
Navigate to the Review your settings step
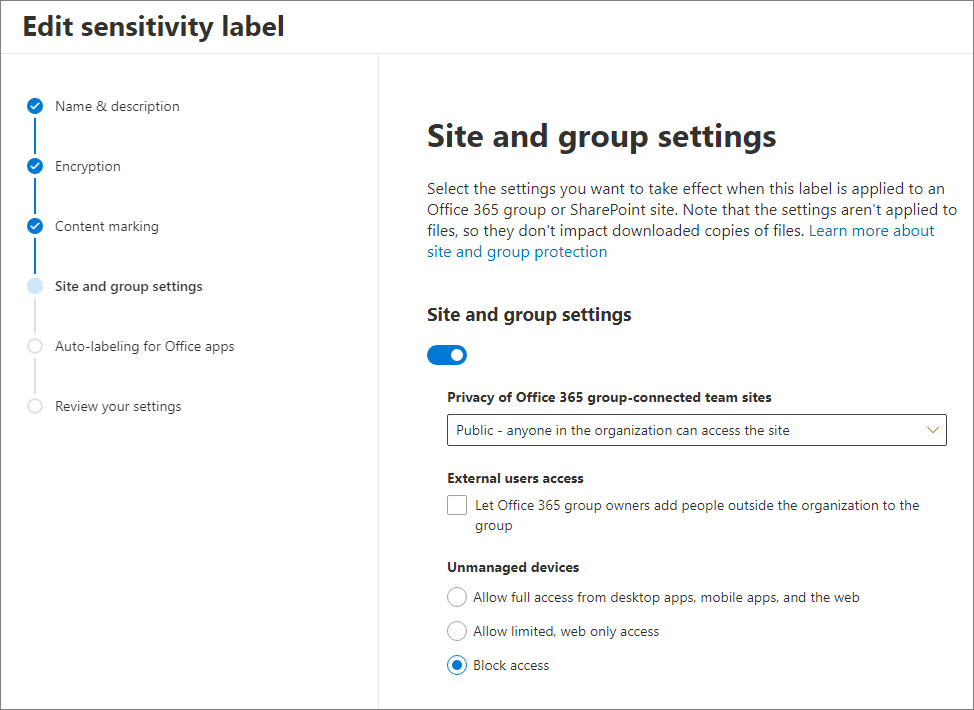[x=119, y=406]
